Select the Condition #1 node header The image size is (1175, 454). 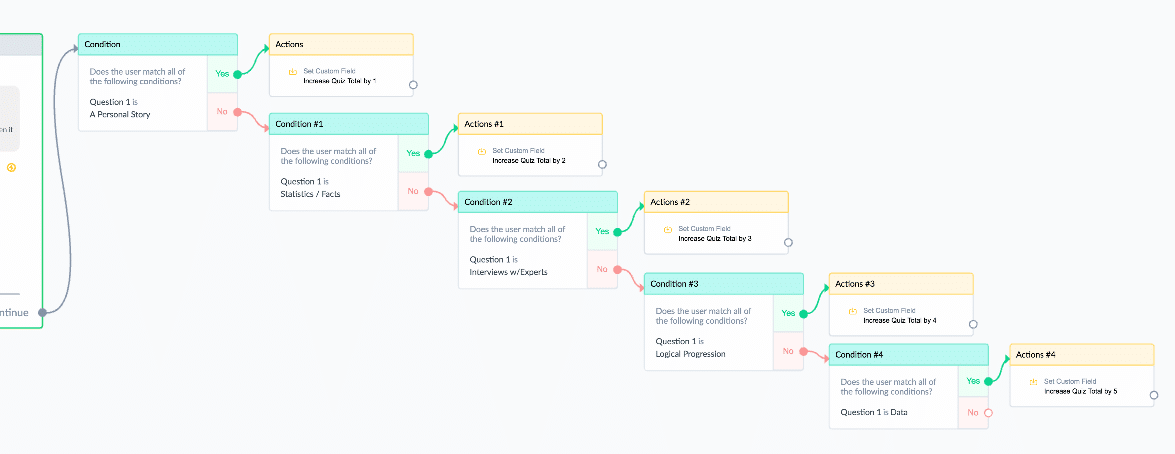349,124
